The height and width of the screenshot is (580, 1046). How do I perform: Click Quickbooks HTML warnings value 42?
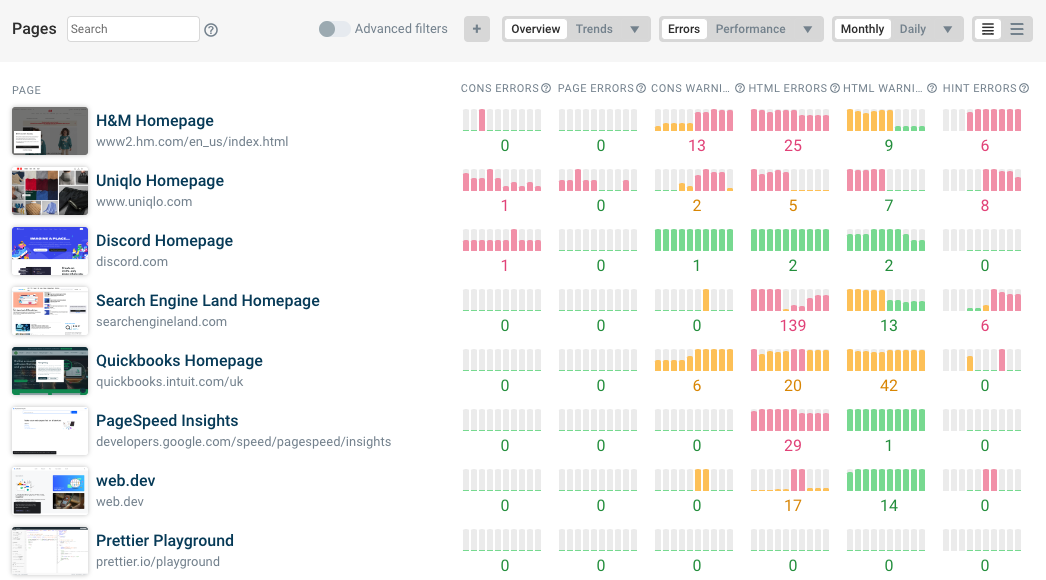889,386
